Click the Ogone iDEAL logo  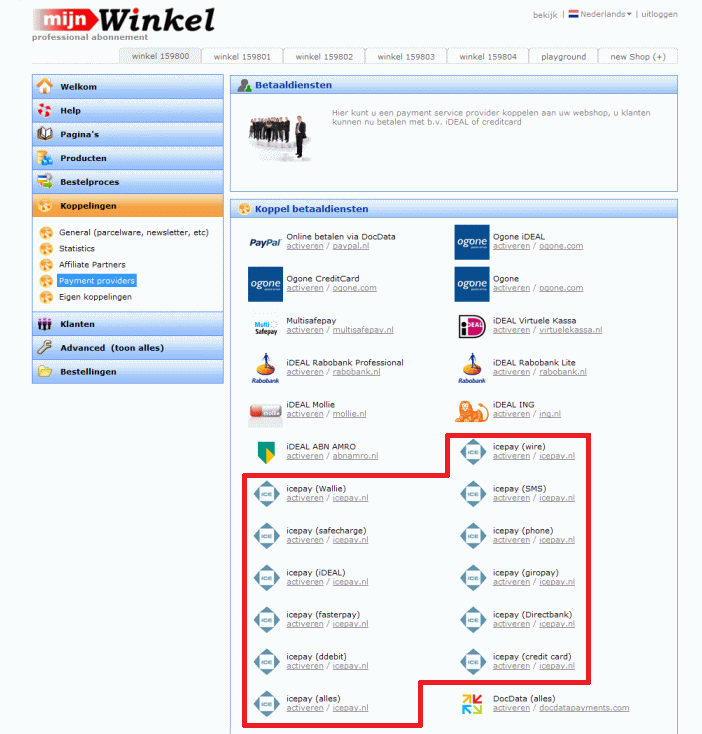pos(472,242)
